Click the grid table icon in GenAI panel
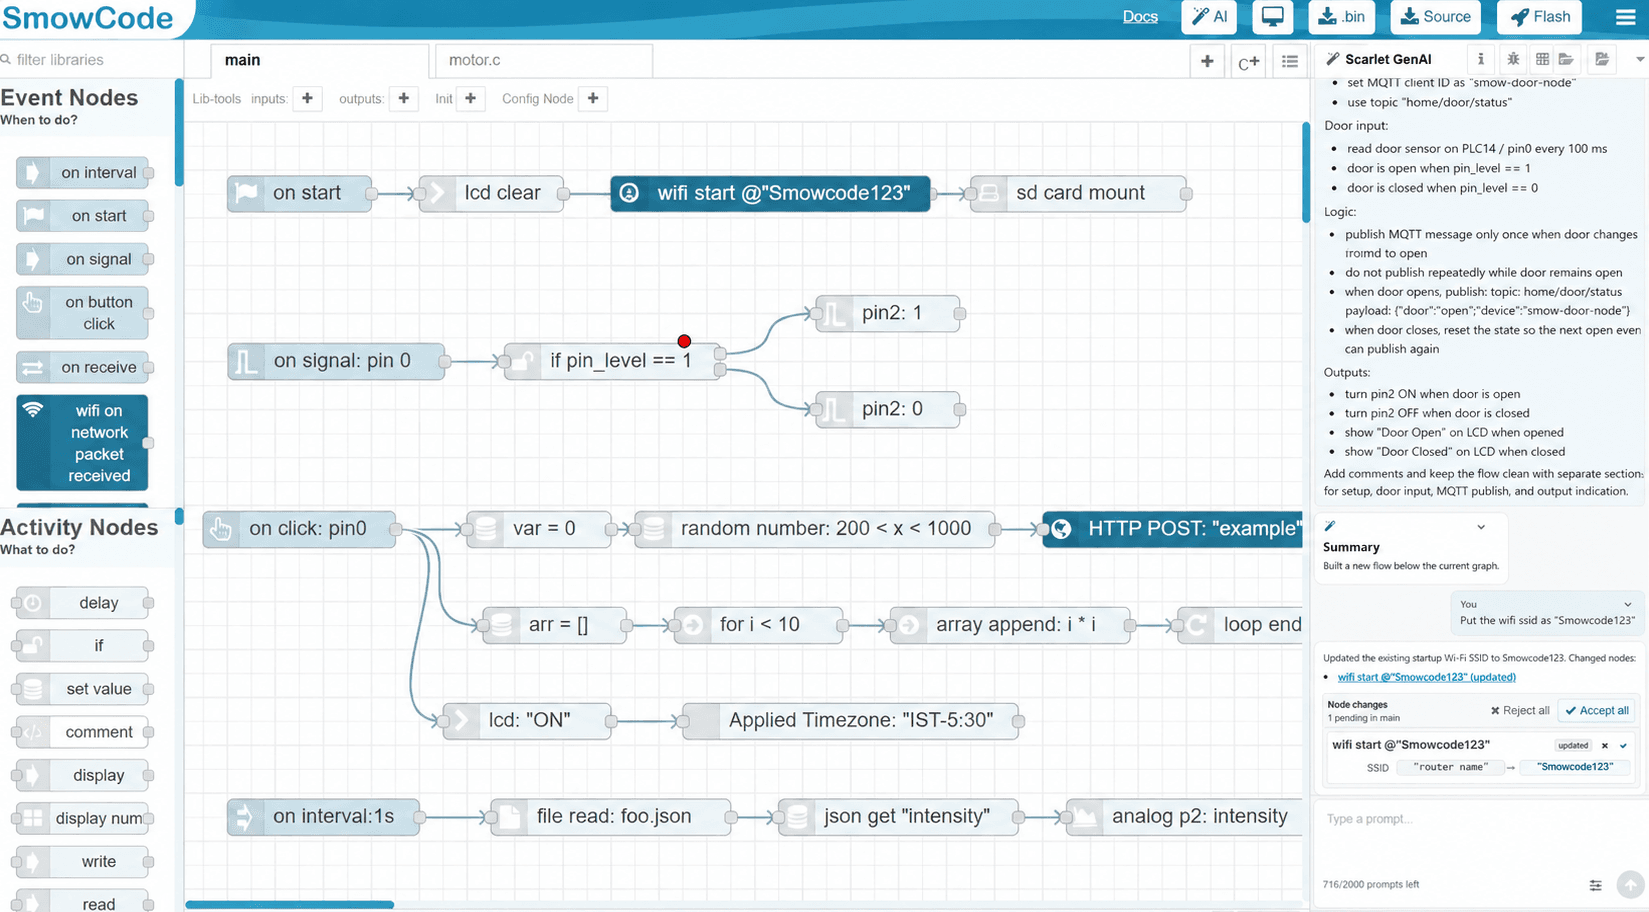This screenshot has height=912, width=1649. coord(1542,59)
